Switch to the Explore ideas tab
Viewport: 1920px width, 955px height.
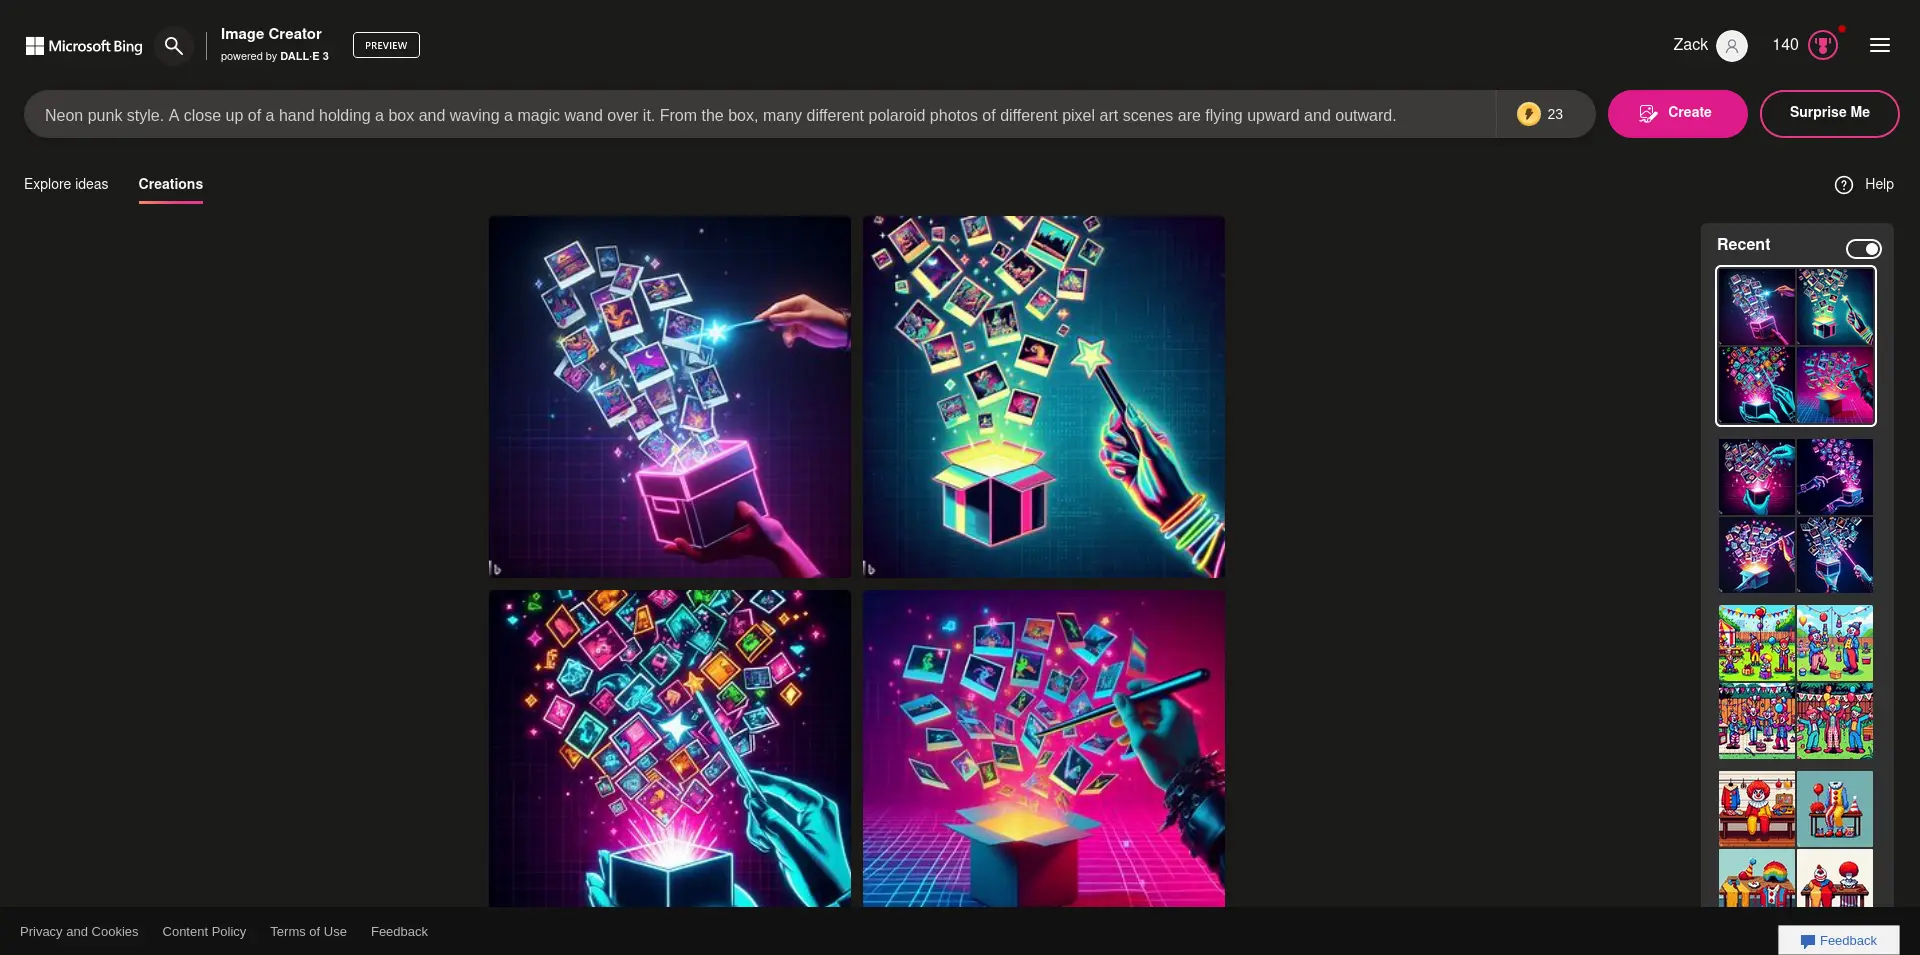pos(66,184)
